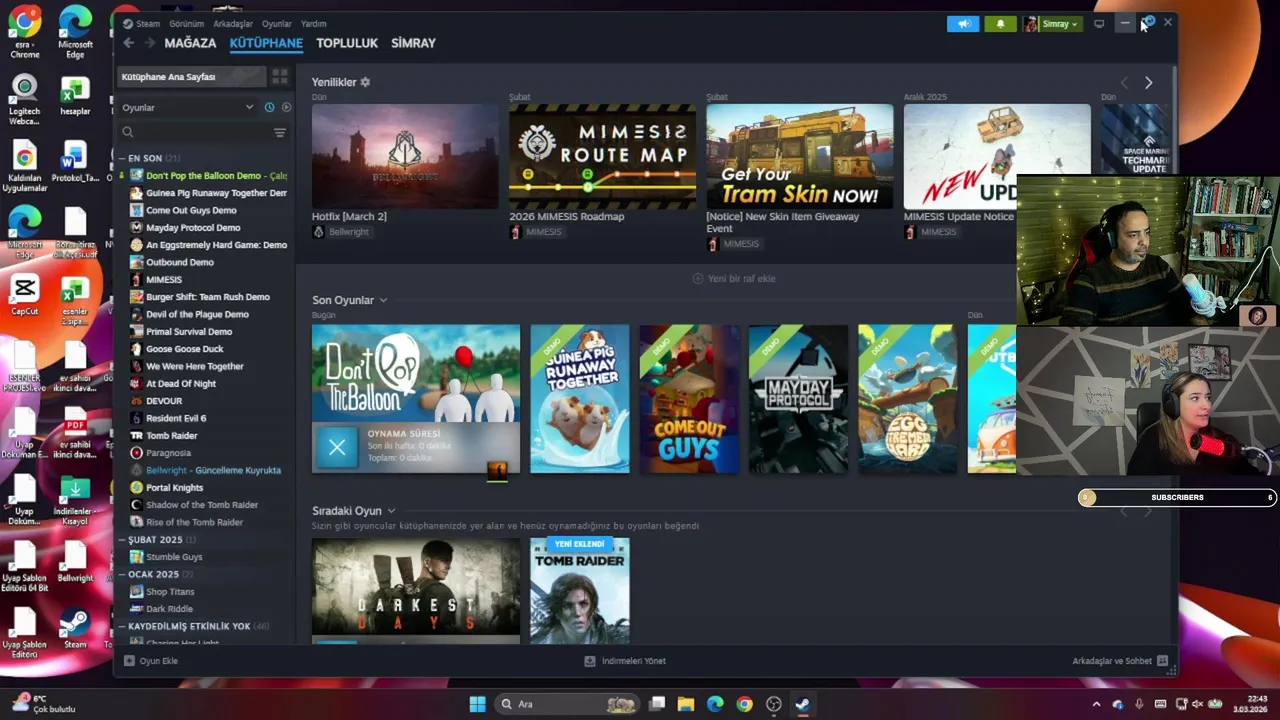The image size is (1280, 720).
Task: Open Hotfix March 2 Bellwright news thumbnail
Action: [405, 156]
